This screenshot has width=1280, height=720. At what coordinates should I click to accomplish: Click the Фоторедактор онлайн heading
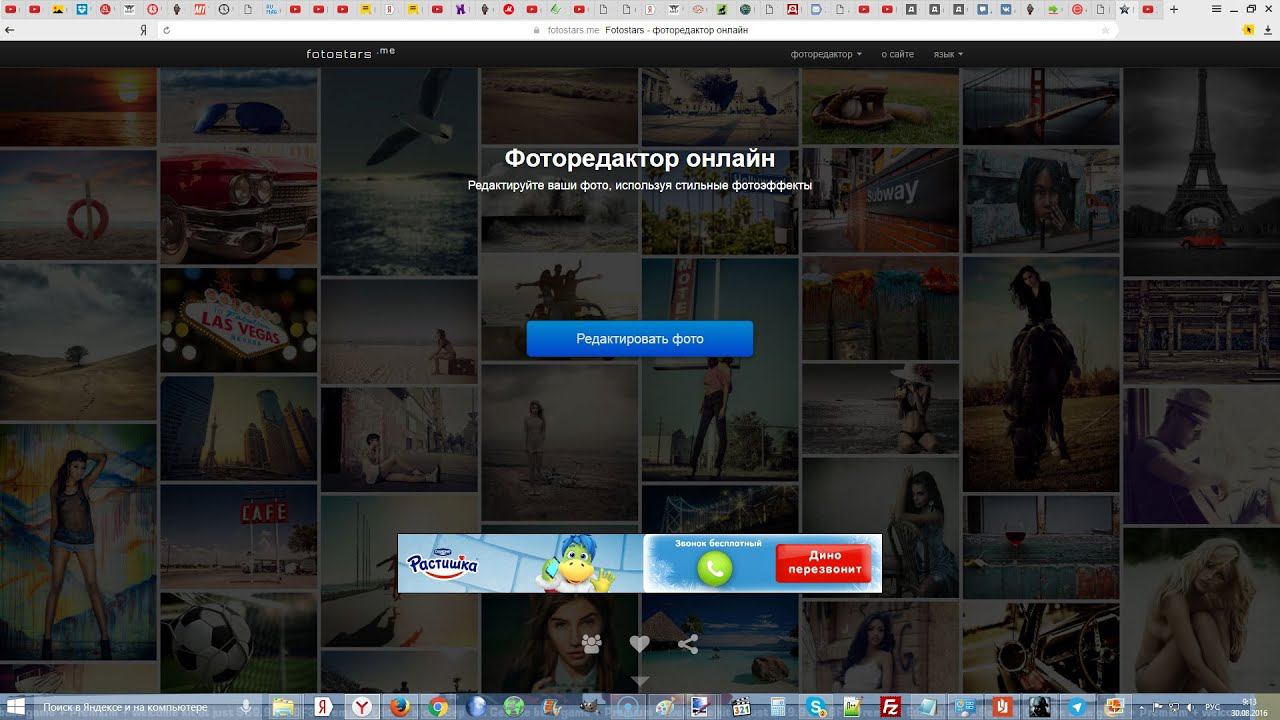639,158
